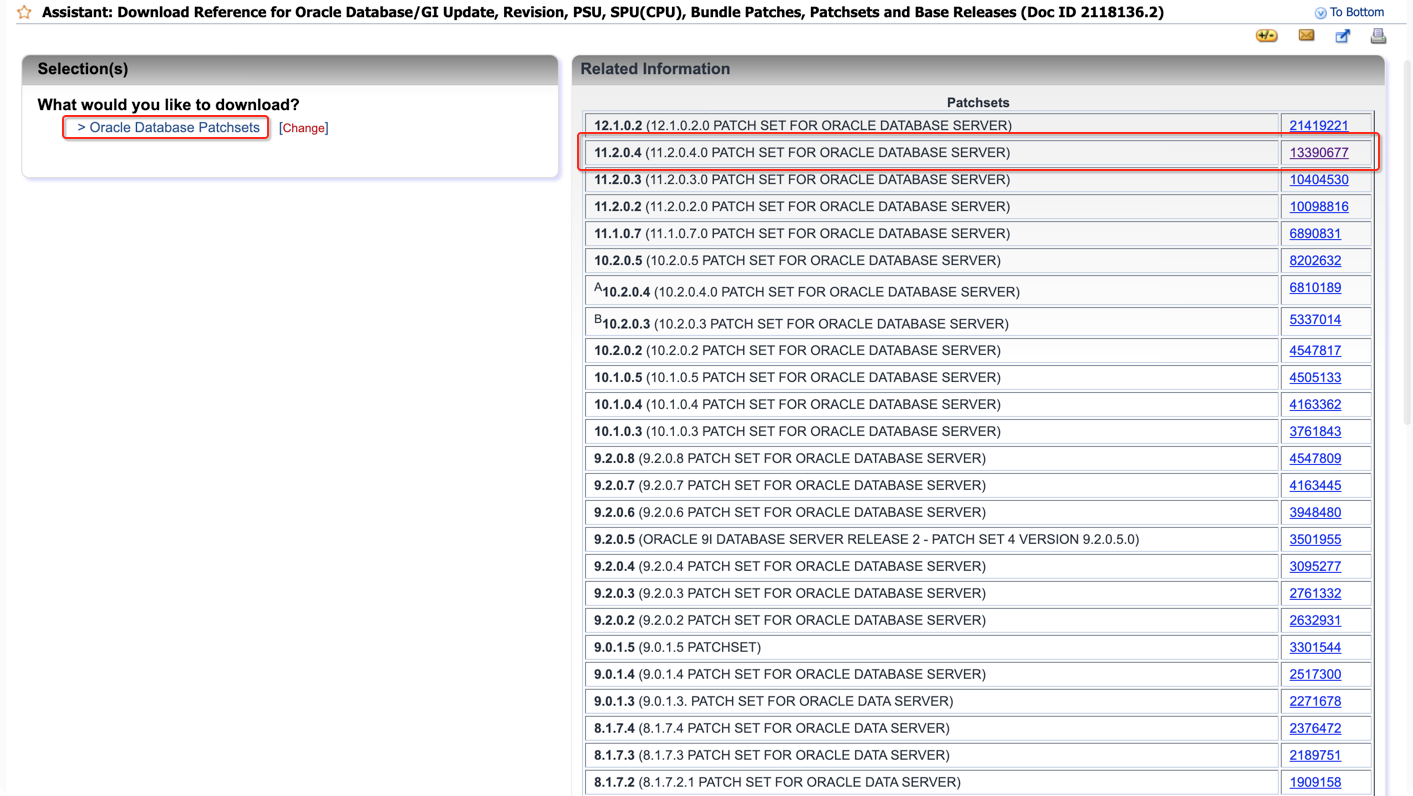
Task: Click the 10.2.0.4 patch set description text
Action: tap(807, 291)
